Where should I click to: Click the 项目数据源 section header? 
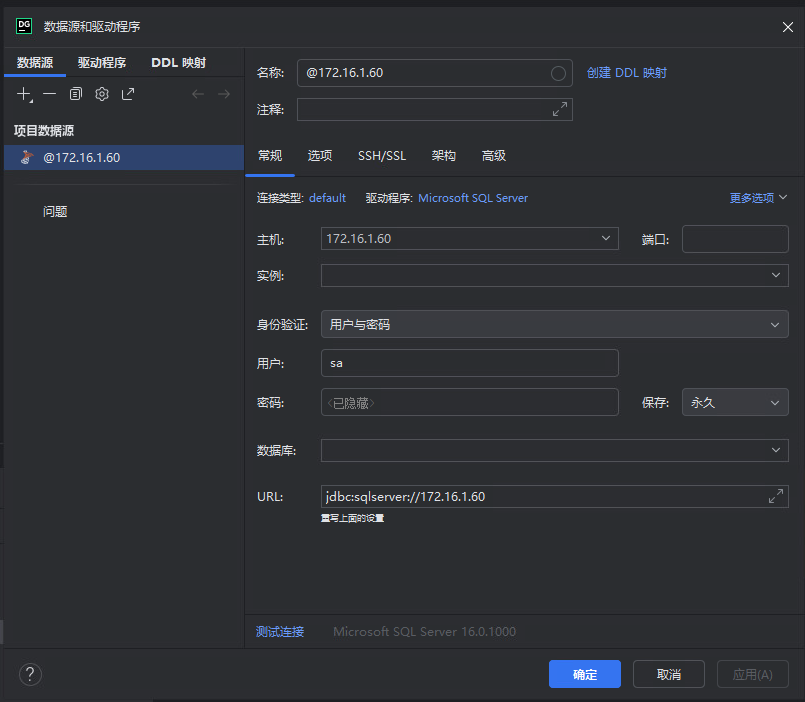tap(44, 130)
